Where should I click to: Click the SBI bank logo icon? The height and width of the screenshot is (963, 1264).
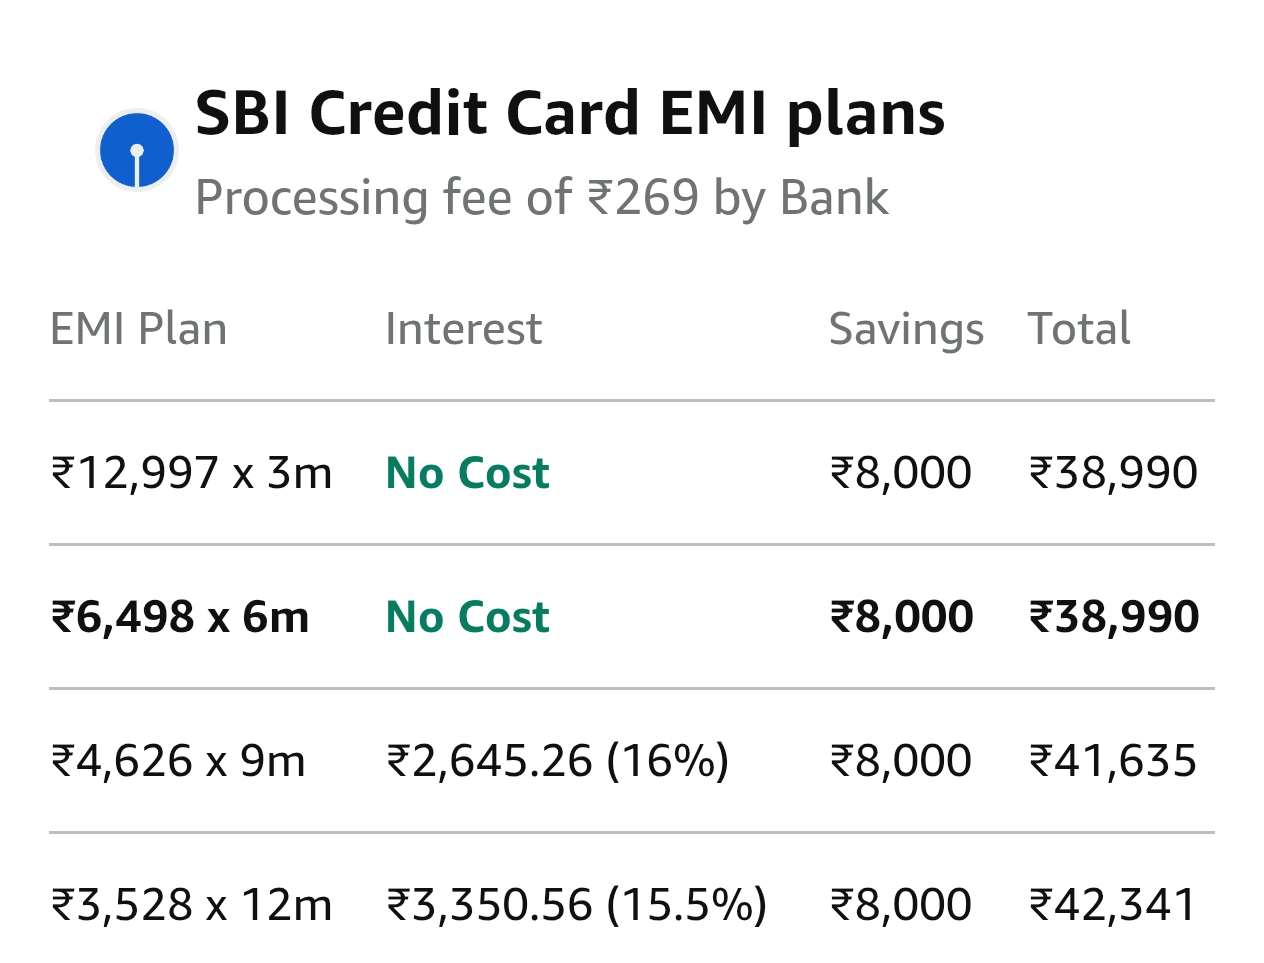click(137, 151)
